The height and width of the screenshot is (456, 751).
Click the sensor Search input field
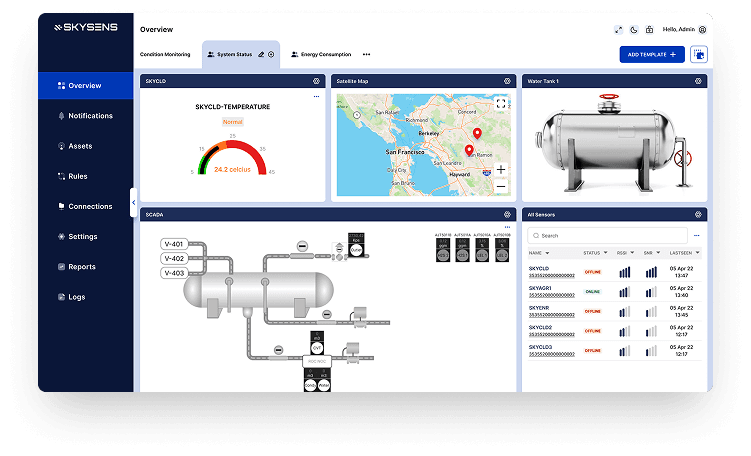click(x=610, y=236)
